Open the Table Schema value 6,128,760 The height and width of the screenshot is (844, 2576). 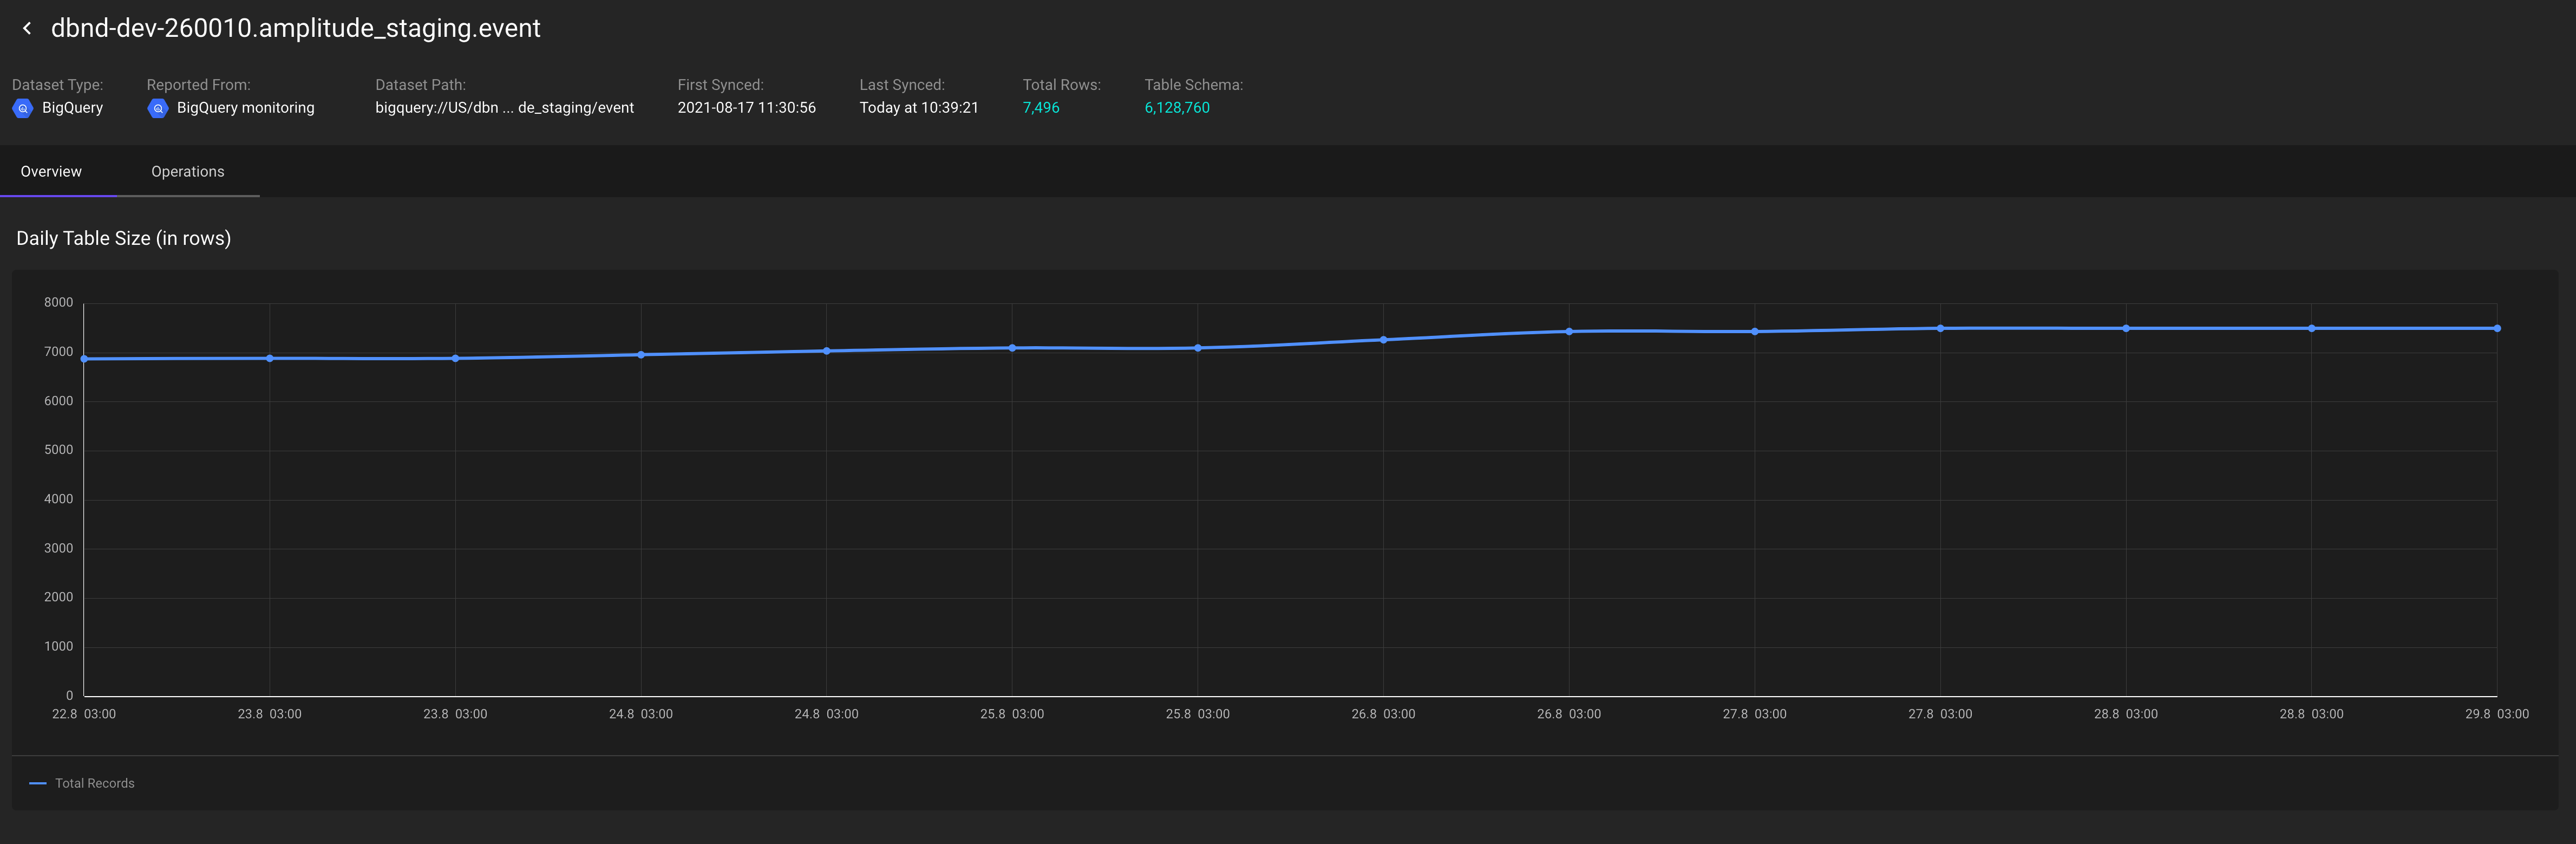click(x=1176, y=108)
